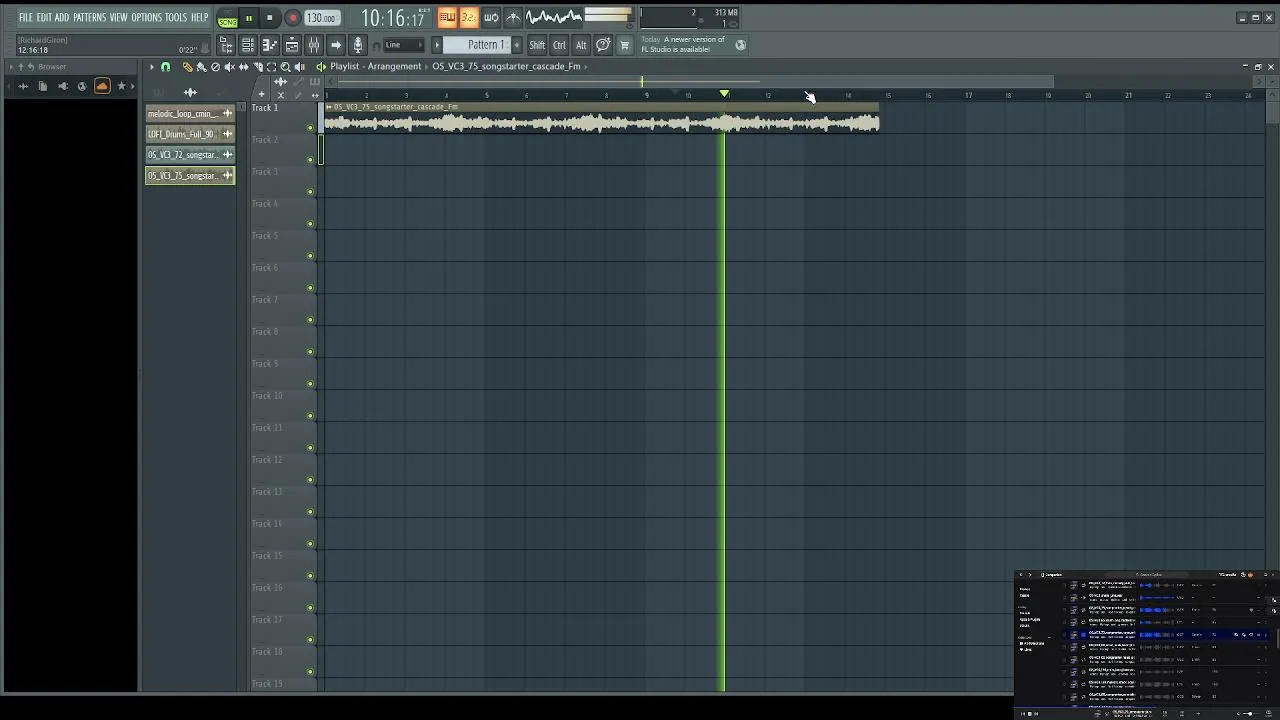Open the audio clip's menu in Track 1

pos(328,106)
